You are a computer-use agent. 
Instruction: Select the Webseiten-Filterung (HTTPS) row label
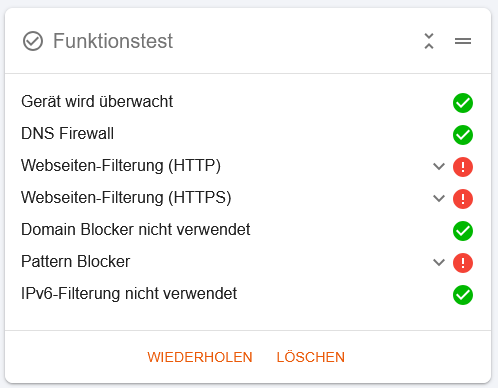[126, 197]
